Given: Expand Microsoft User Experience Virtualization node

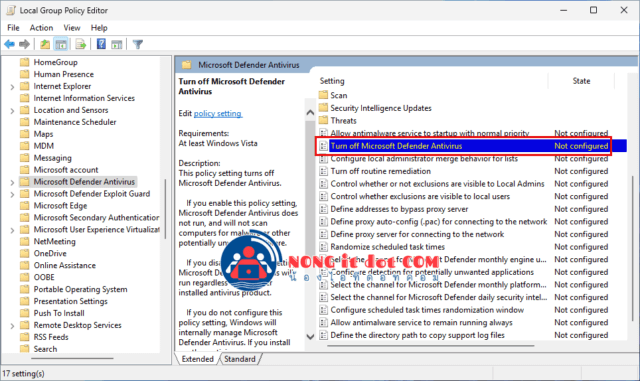Looking at the screenshot, I should click(12, 230).
